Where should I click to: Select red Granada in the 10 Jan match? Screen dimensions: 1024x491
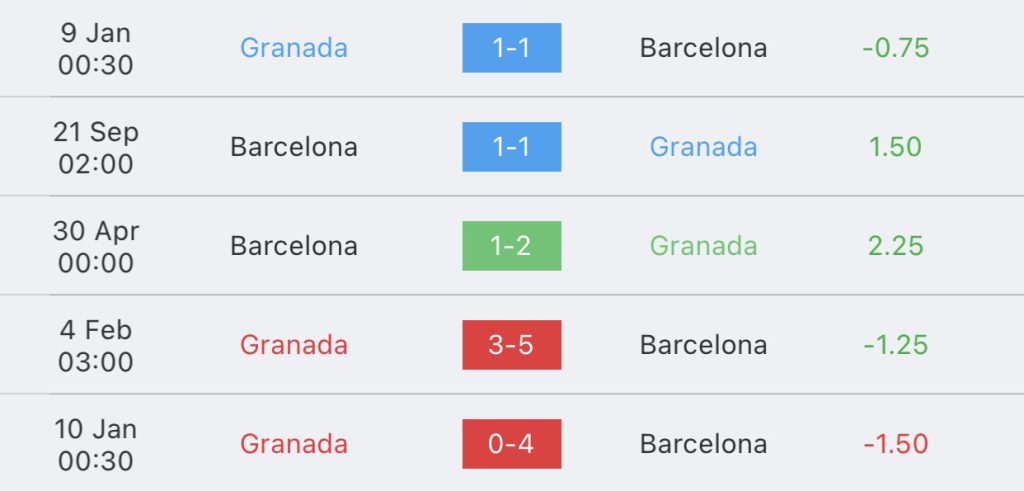[x=294, y=444]
